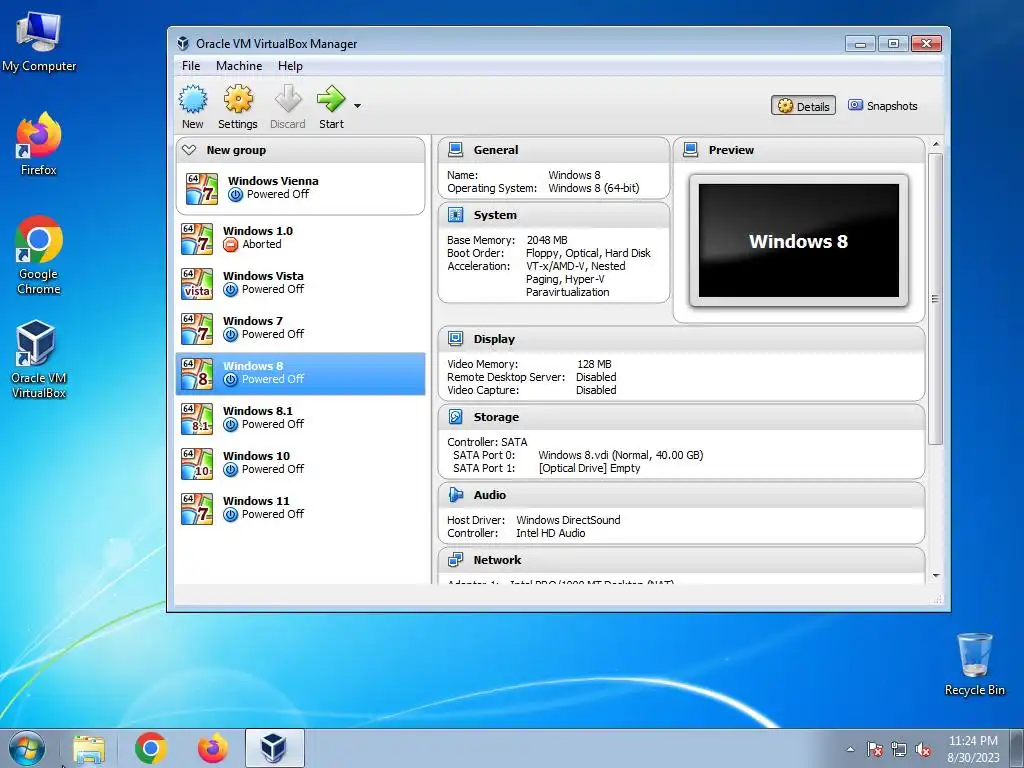Click the Boot Order value text
The image size is (1024, 768).
[x=588, y=253]
